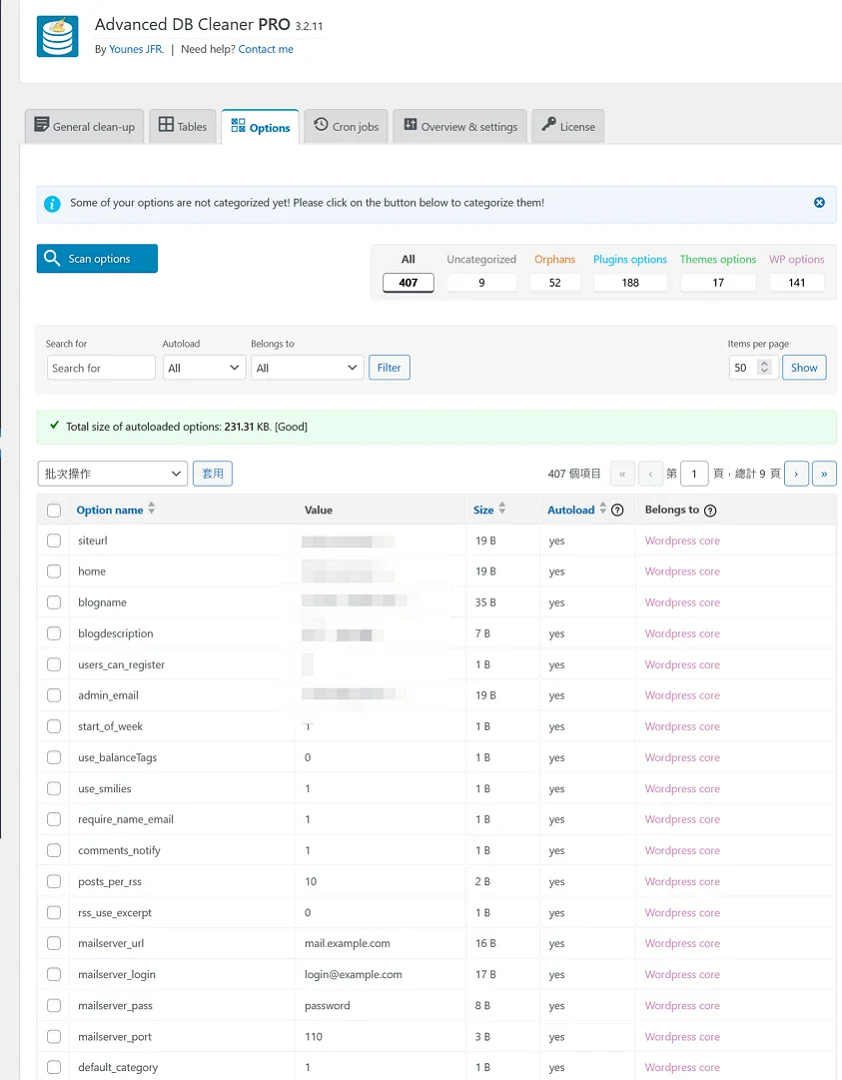Open the Autoload filter dropdown

[x=204, y=367]
